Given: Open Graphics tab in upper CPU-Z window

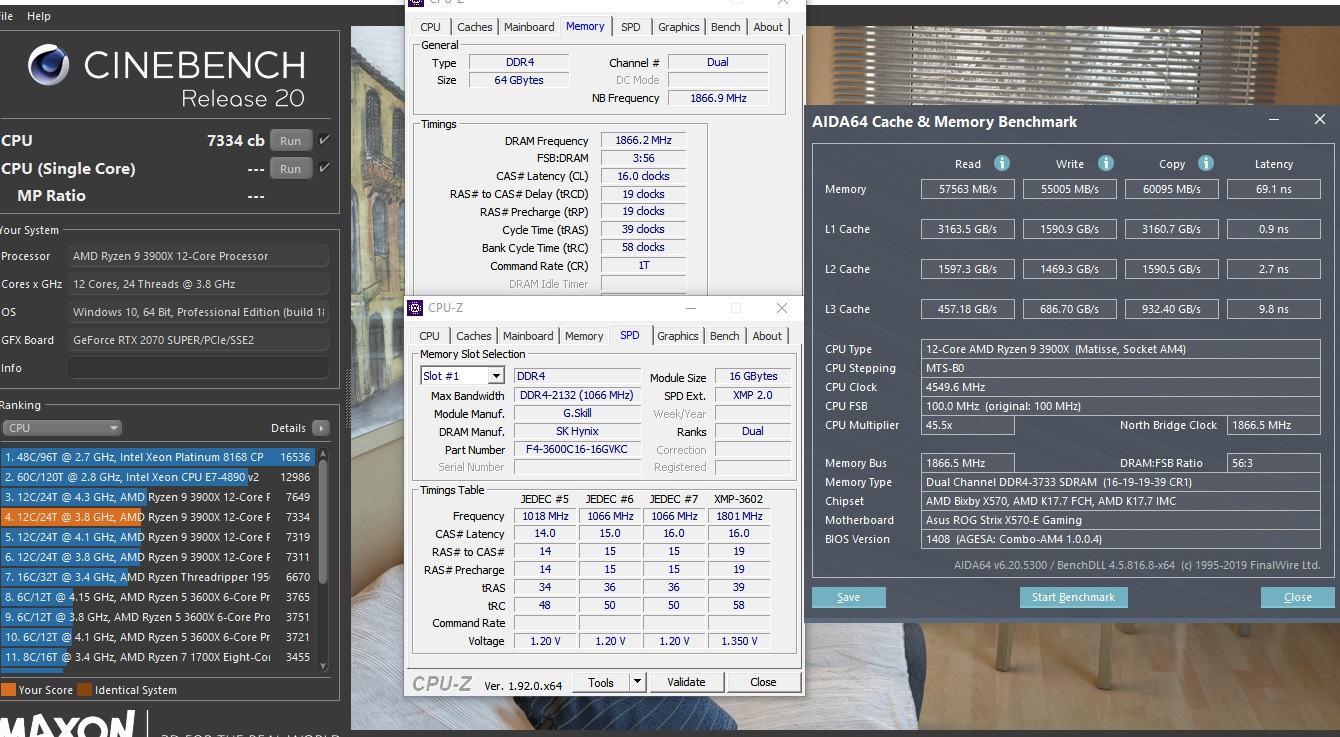Looking at the screenshot, I should (x=679, y=27).
